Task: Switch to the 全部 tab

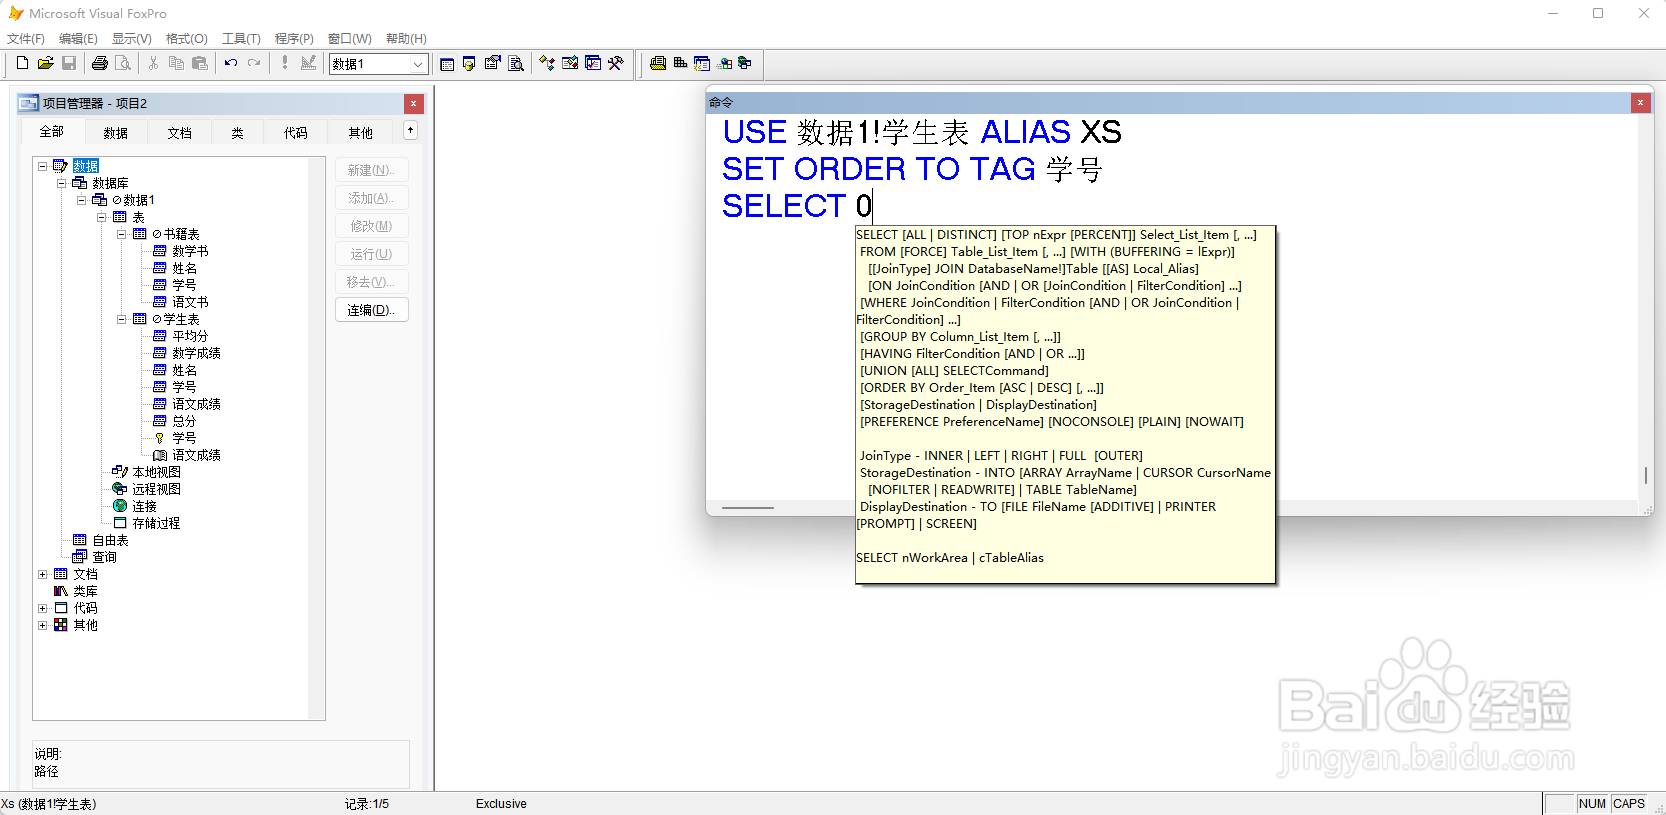Action: (x=51, y=132)
